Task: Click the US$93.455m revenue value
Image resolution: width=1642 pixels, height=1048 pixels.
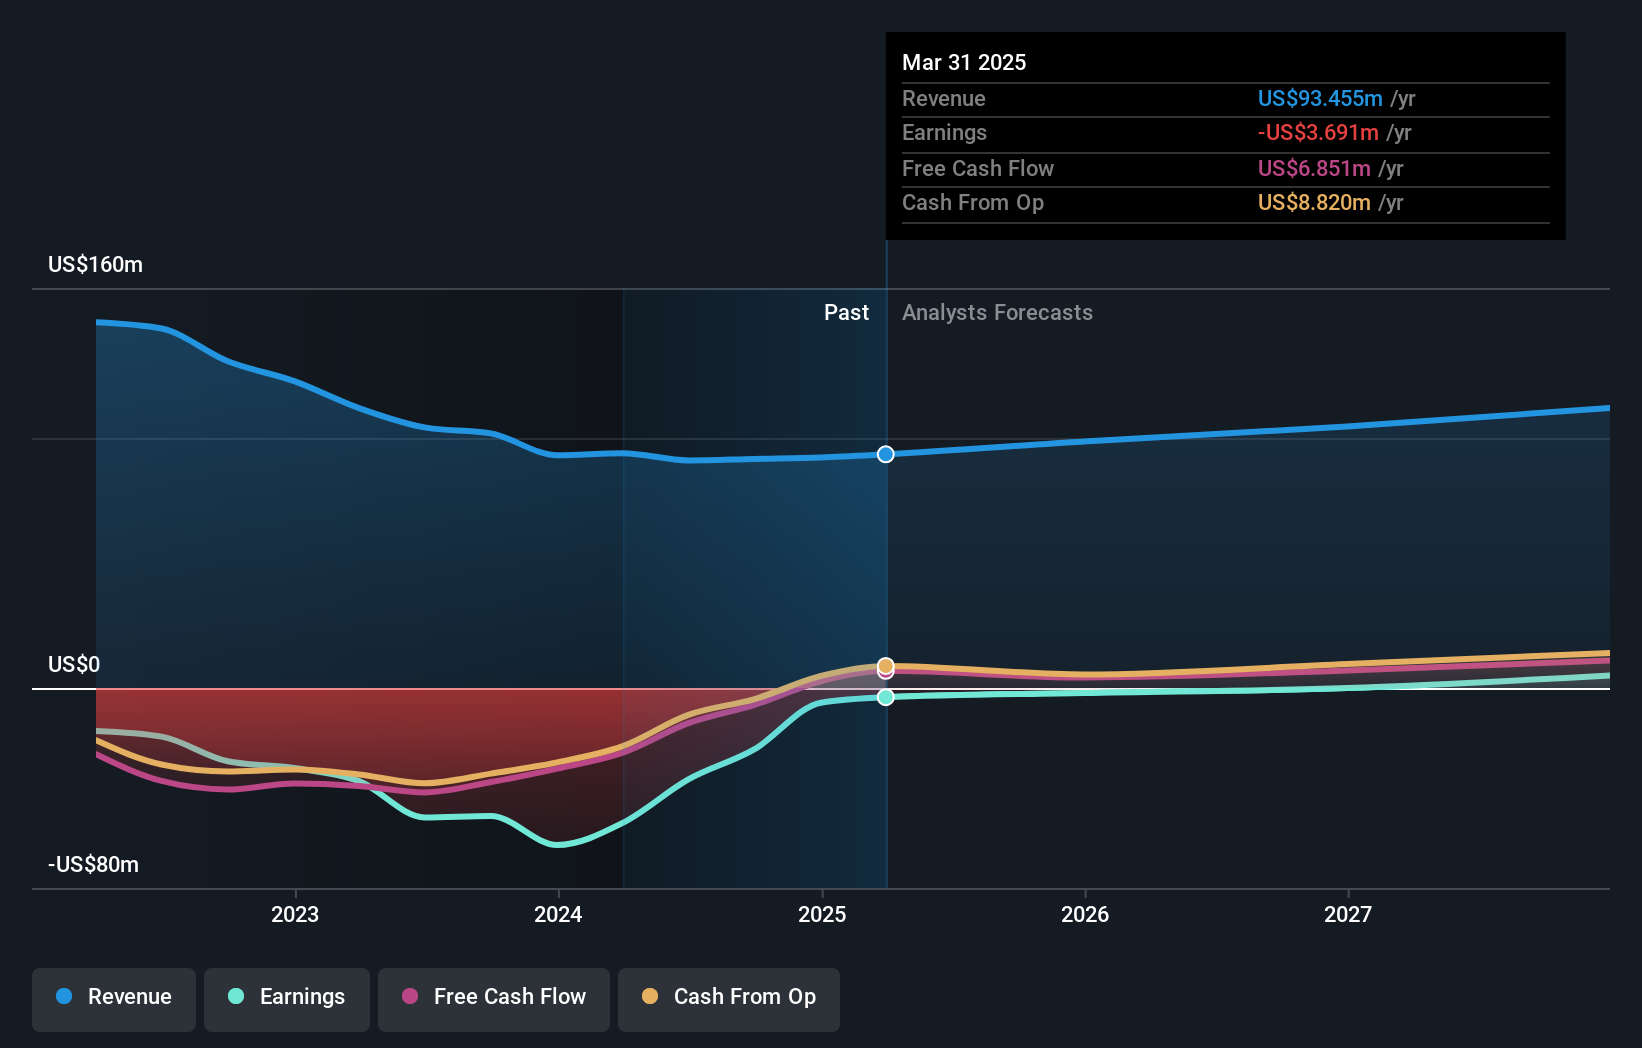Action: click(x=1320, y=99)
